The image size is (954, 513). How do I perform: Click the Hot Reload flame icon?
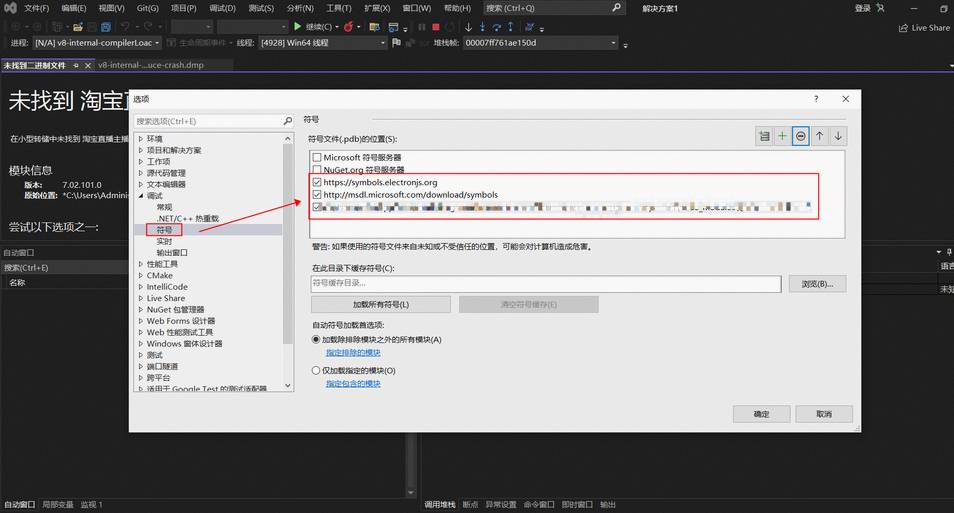click(349, 27)
